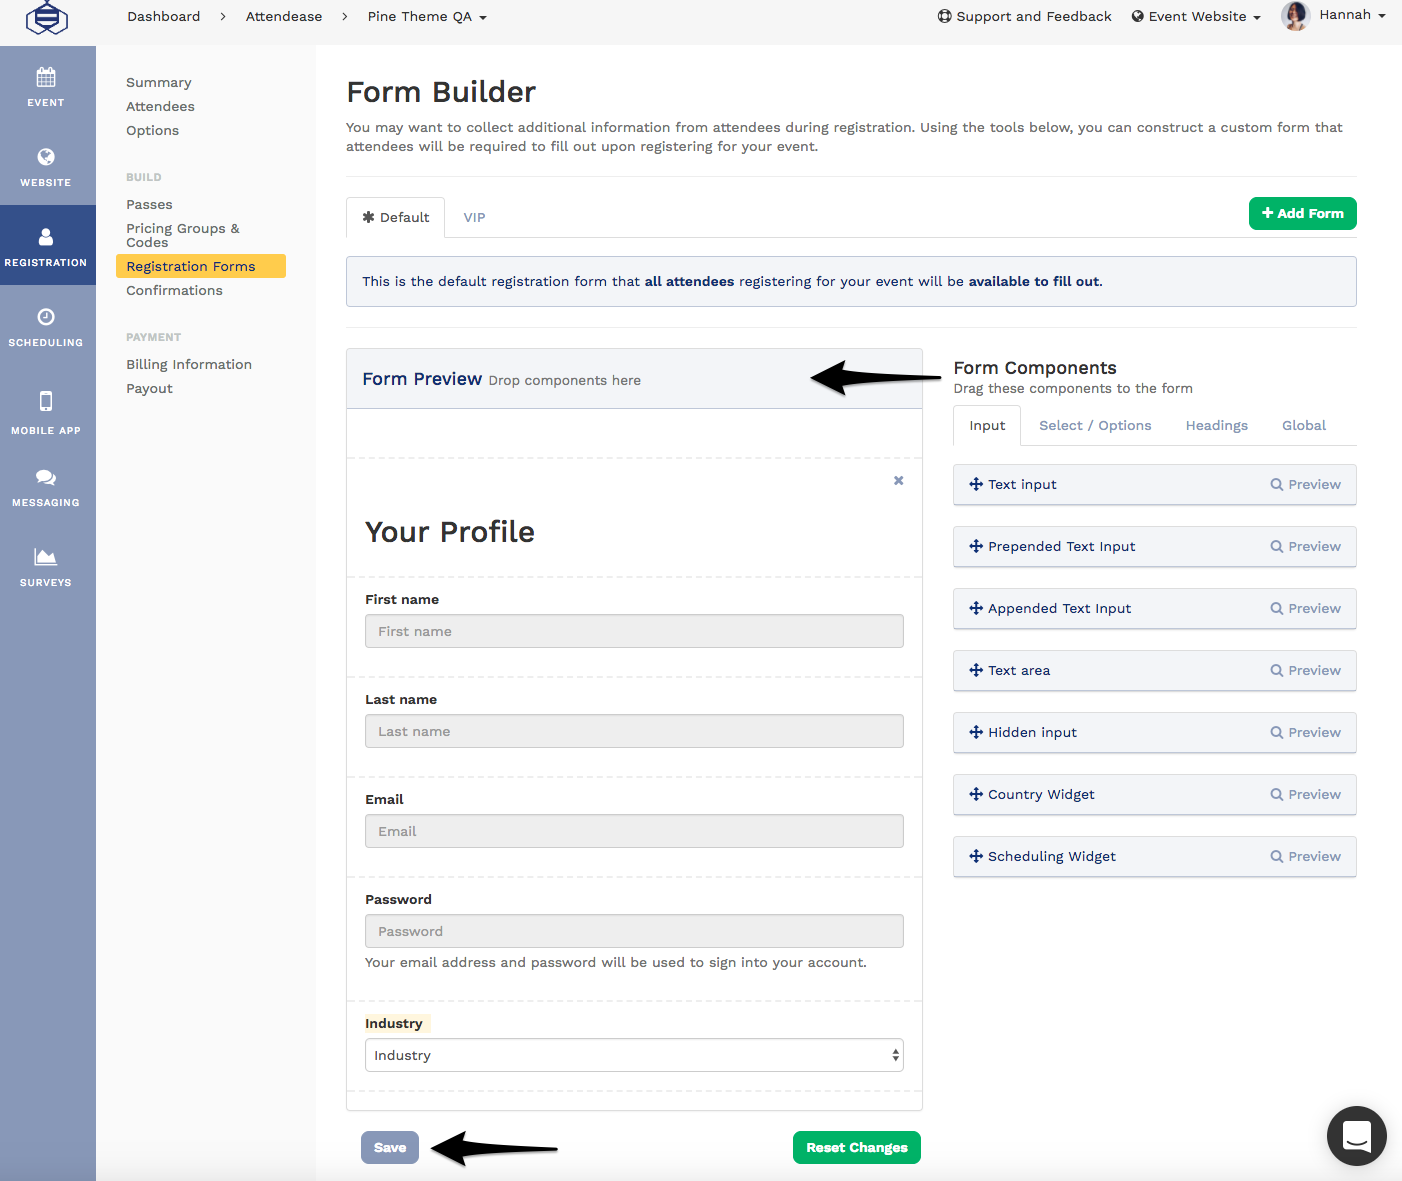Preview the Text input component
Screen dimensions: 1402x1181
click(x=1306, y=484)
